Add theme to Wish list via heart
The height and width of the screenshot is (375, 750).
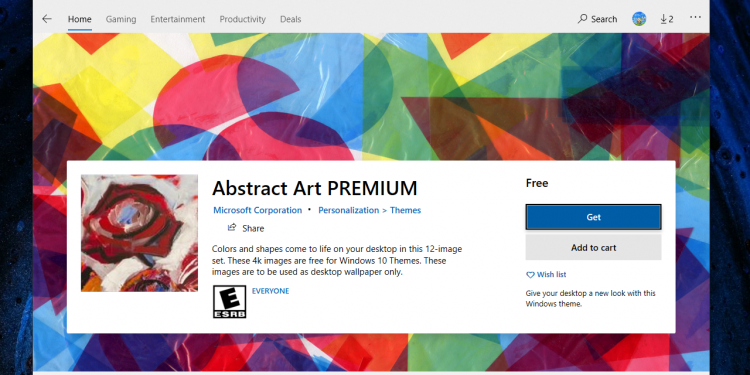[546, 275]
